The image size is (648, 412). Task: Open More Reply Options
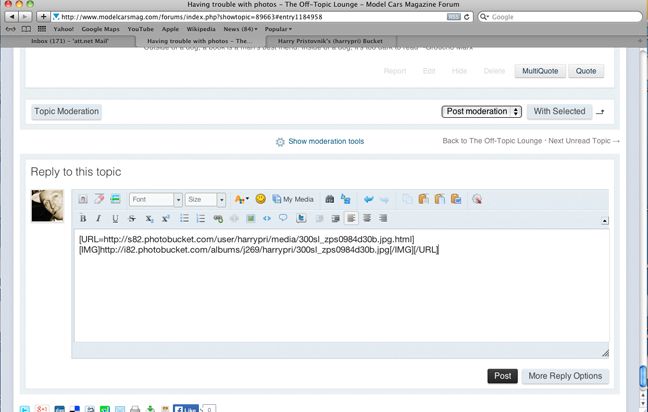(x=565, y=376)
